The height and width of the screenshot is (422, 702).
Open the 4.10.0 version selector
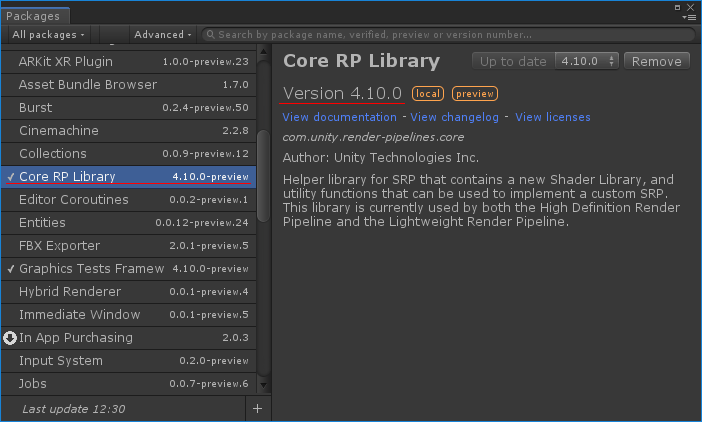(x=587, y=61)
